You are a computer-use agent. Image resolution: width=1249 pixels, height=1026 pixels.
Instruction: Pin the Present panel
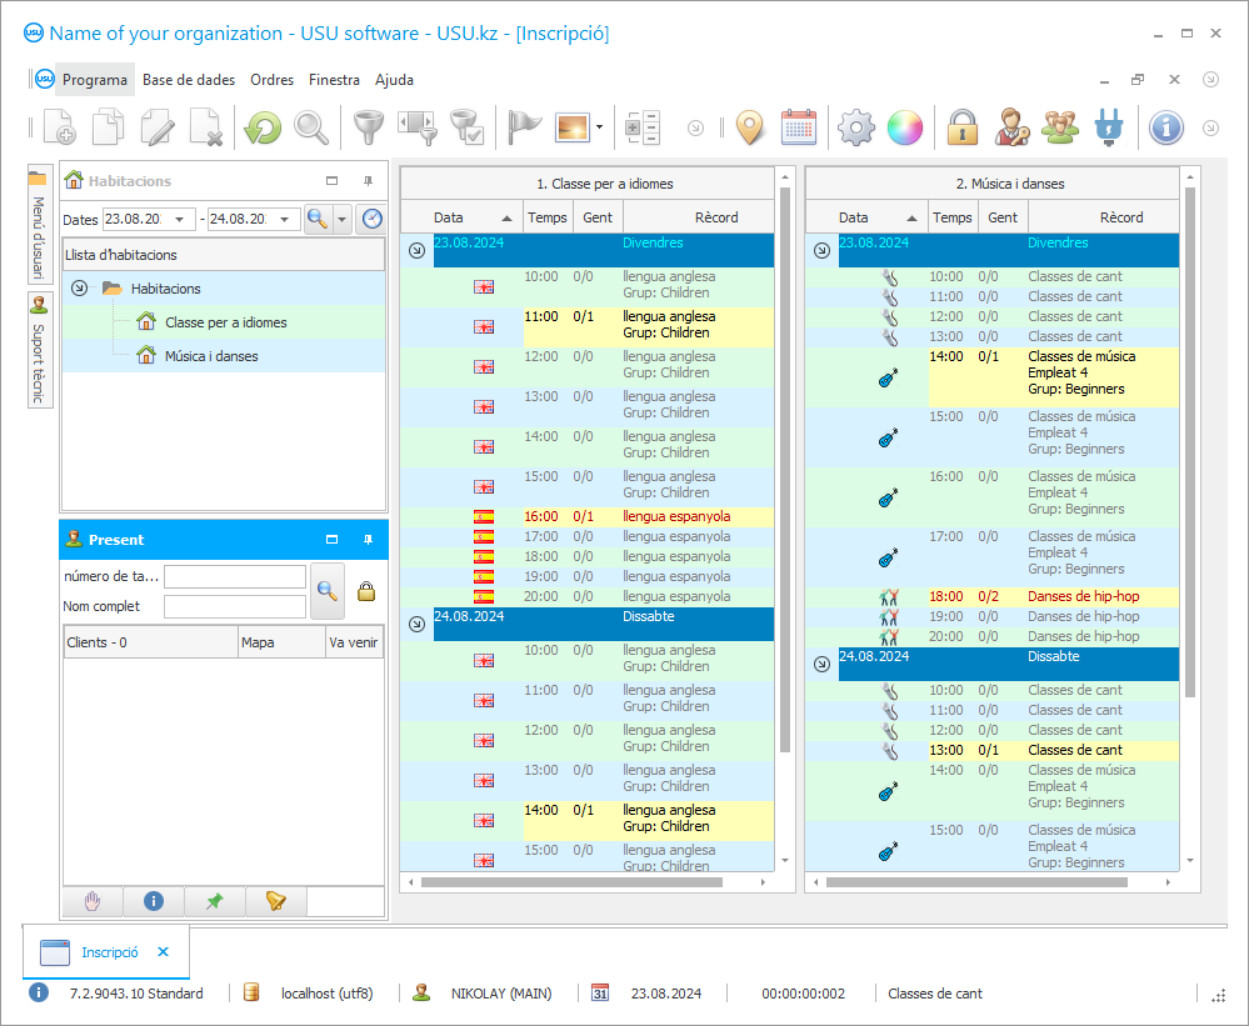coord(368,540)
